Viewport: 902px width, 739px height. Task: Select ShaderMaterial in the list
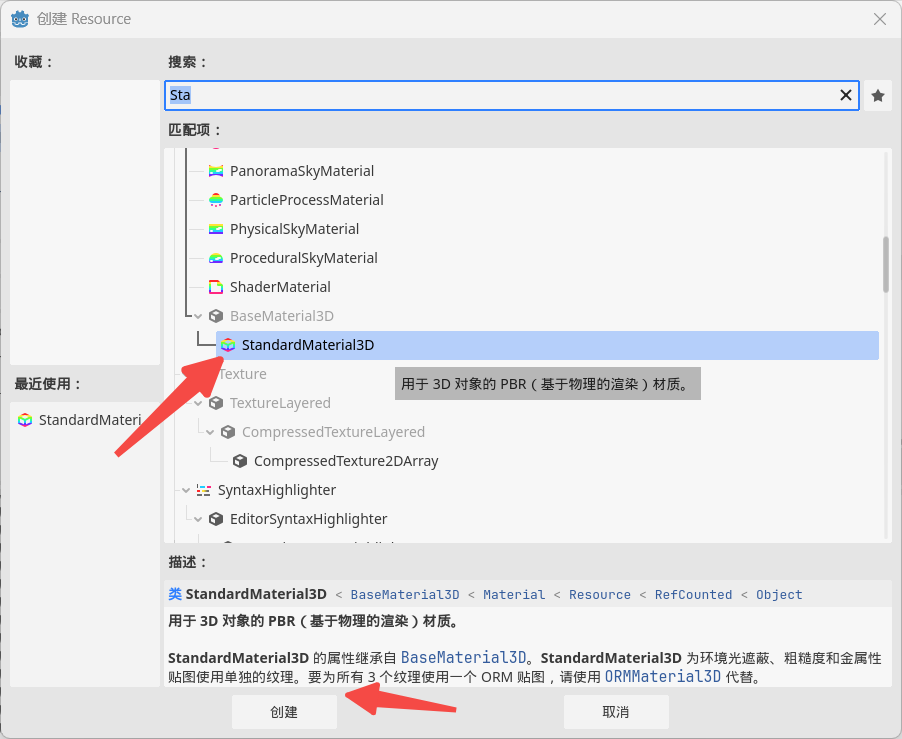[280, 287]
